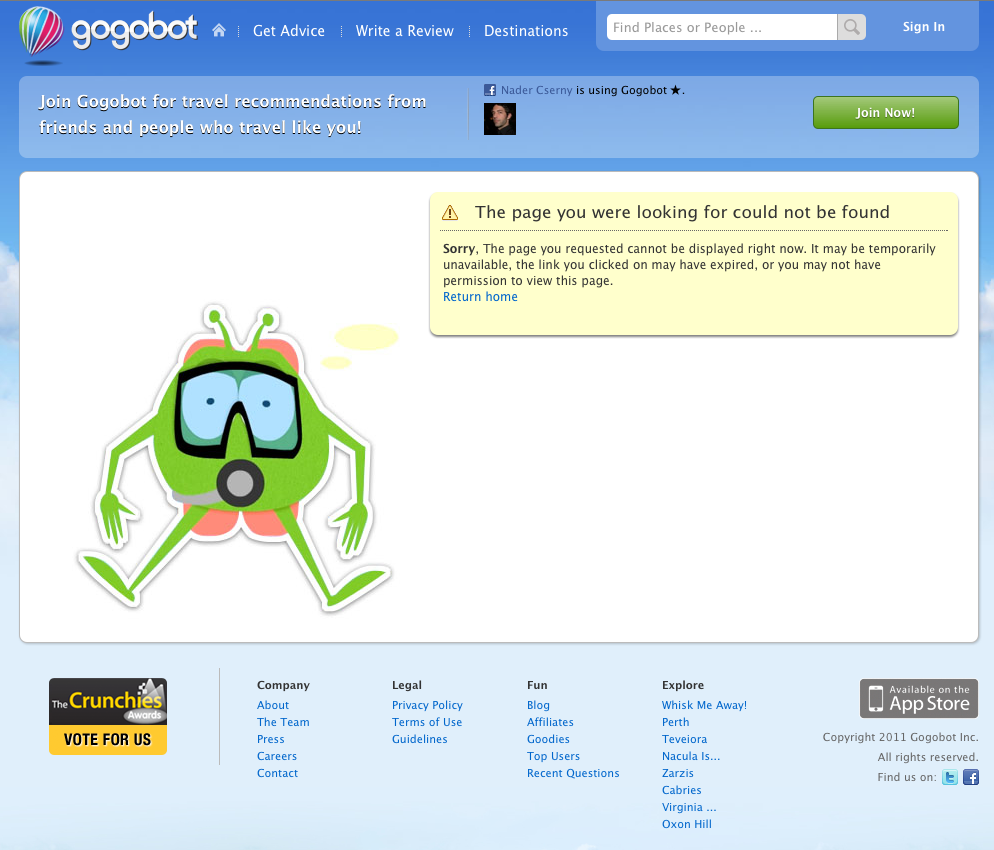Click the gogobot wordmark text

(134, 30)
